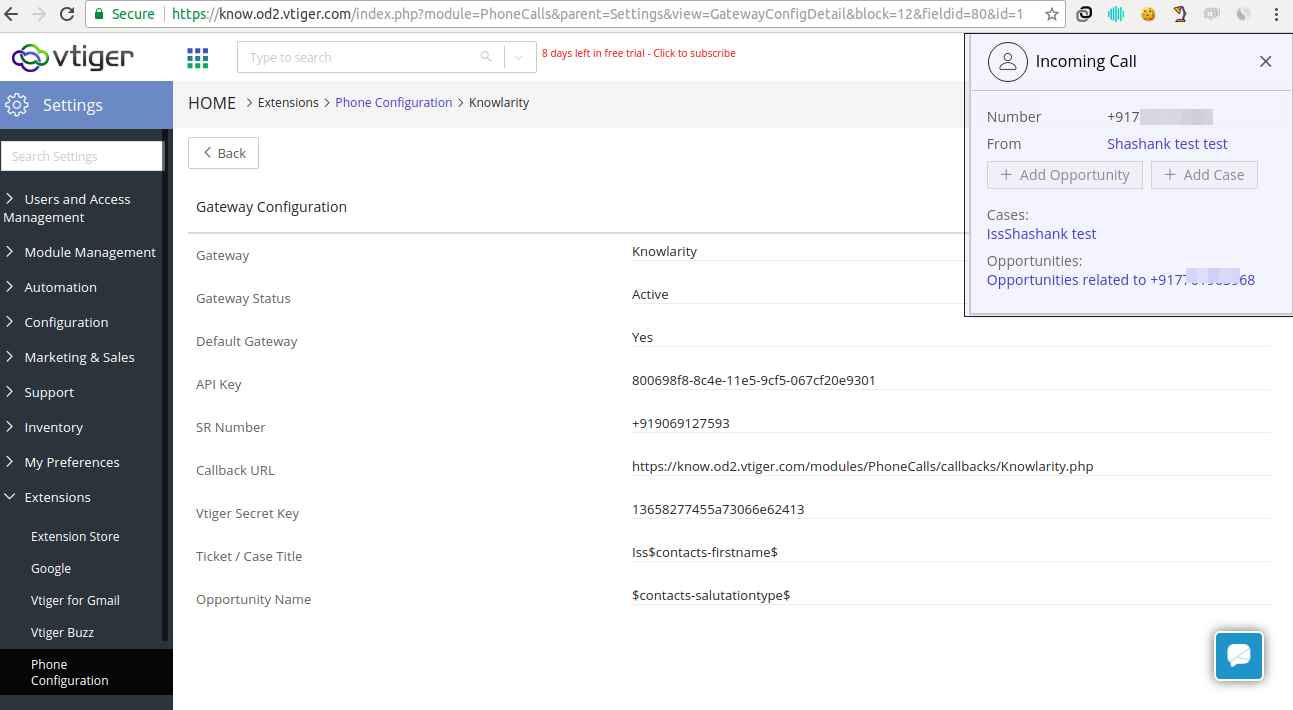Open Opportunities related to number link

pos(1121,280)
